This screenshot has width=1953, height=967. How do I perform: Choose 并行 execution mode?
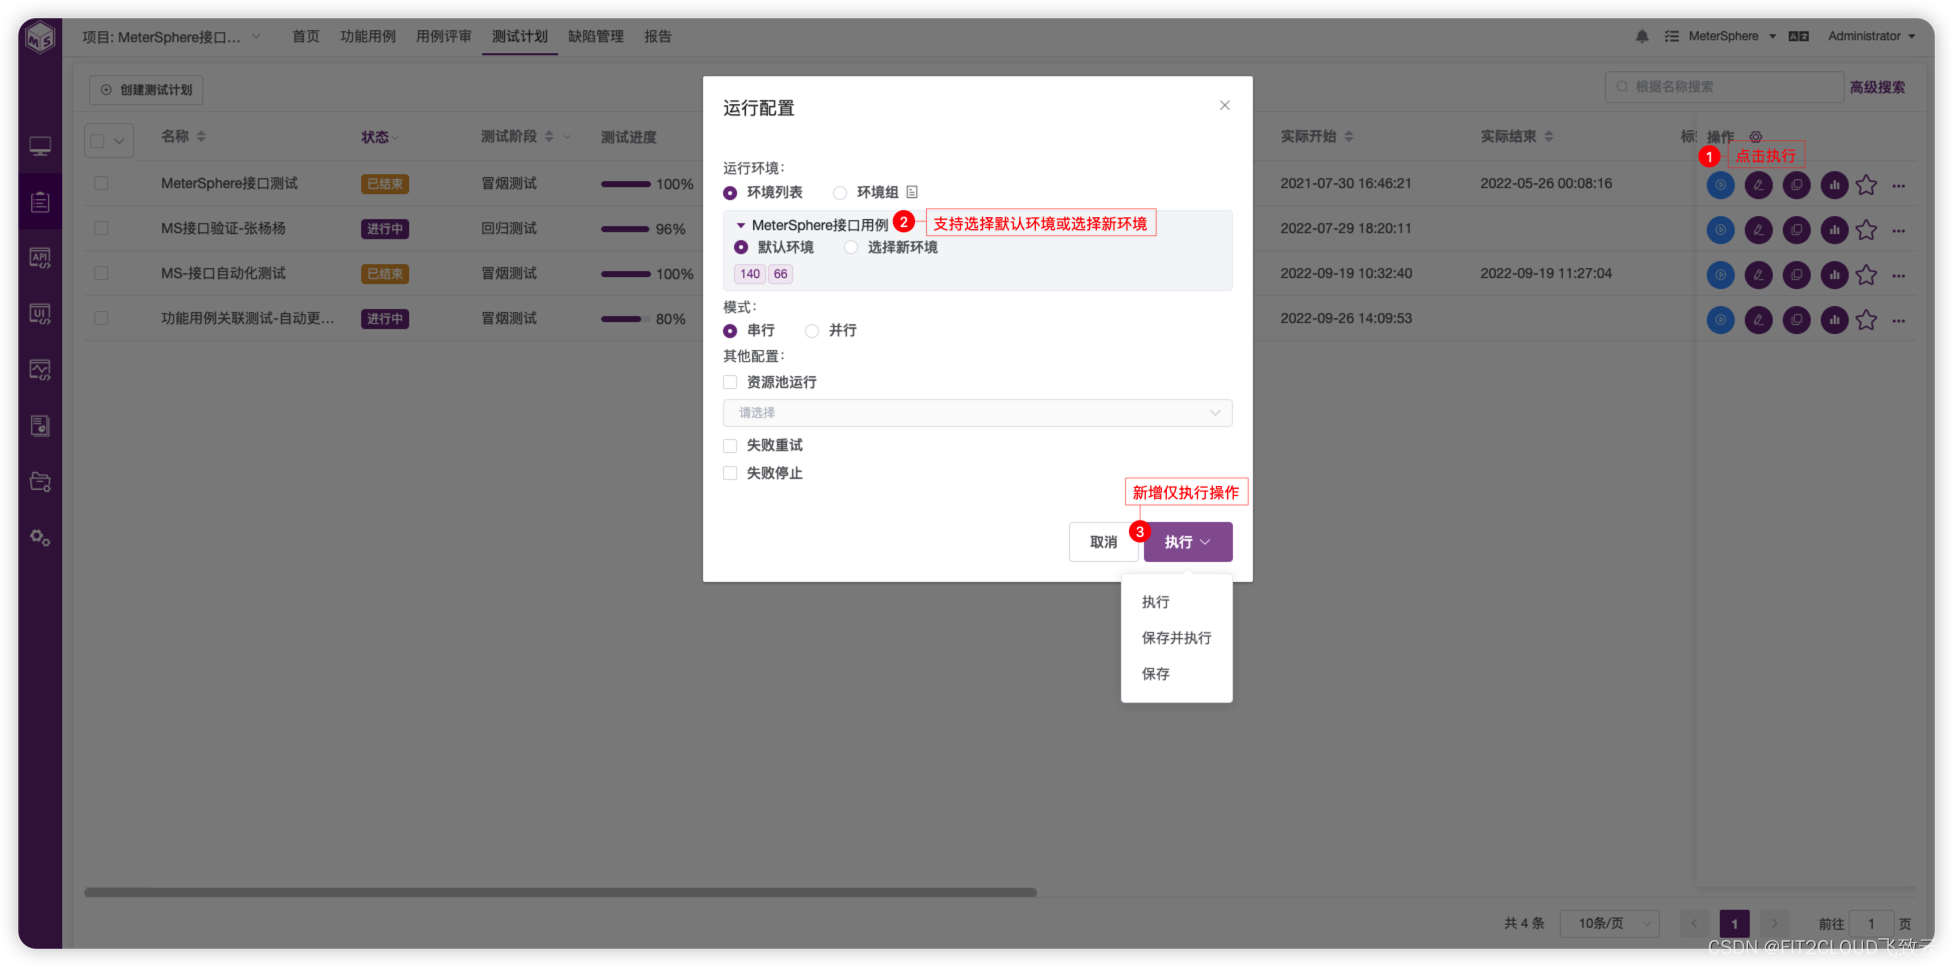pyautogui.click(x=812, y=331)
